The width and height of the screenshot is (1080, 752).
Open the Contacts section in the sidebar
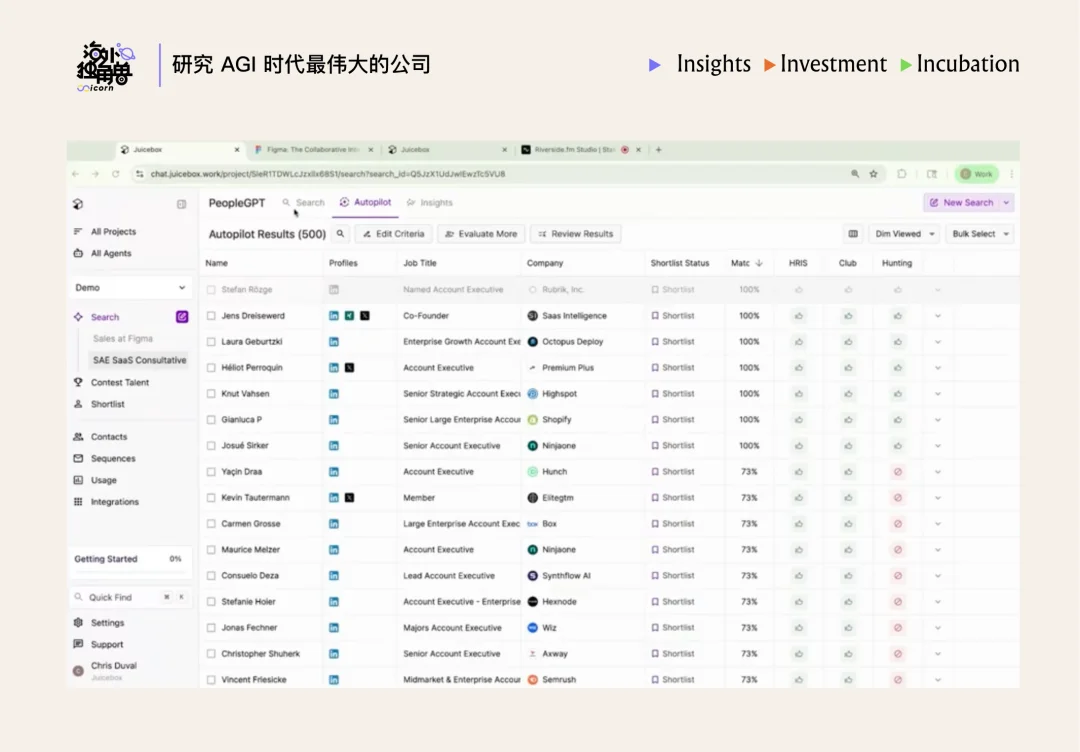click(x=108, y=436)
